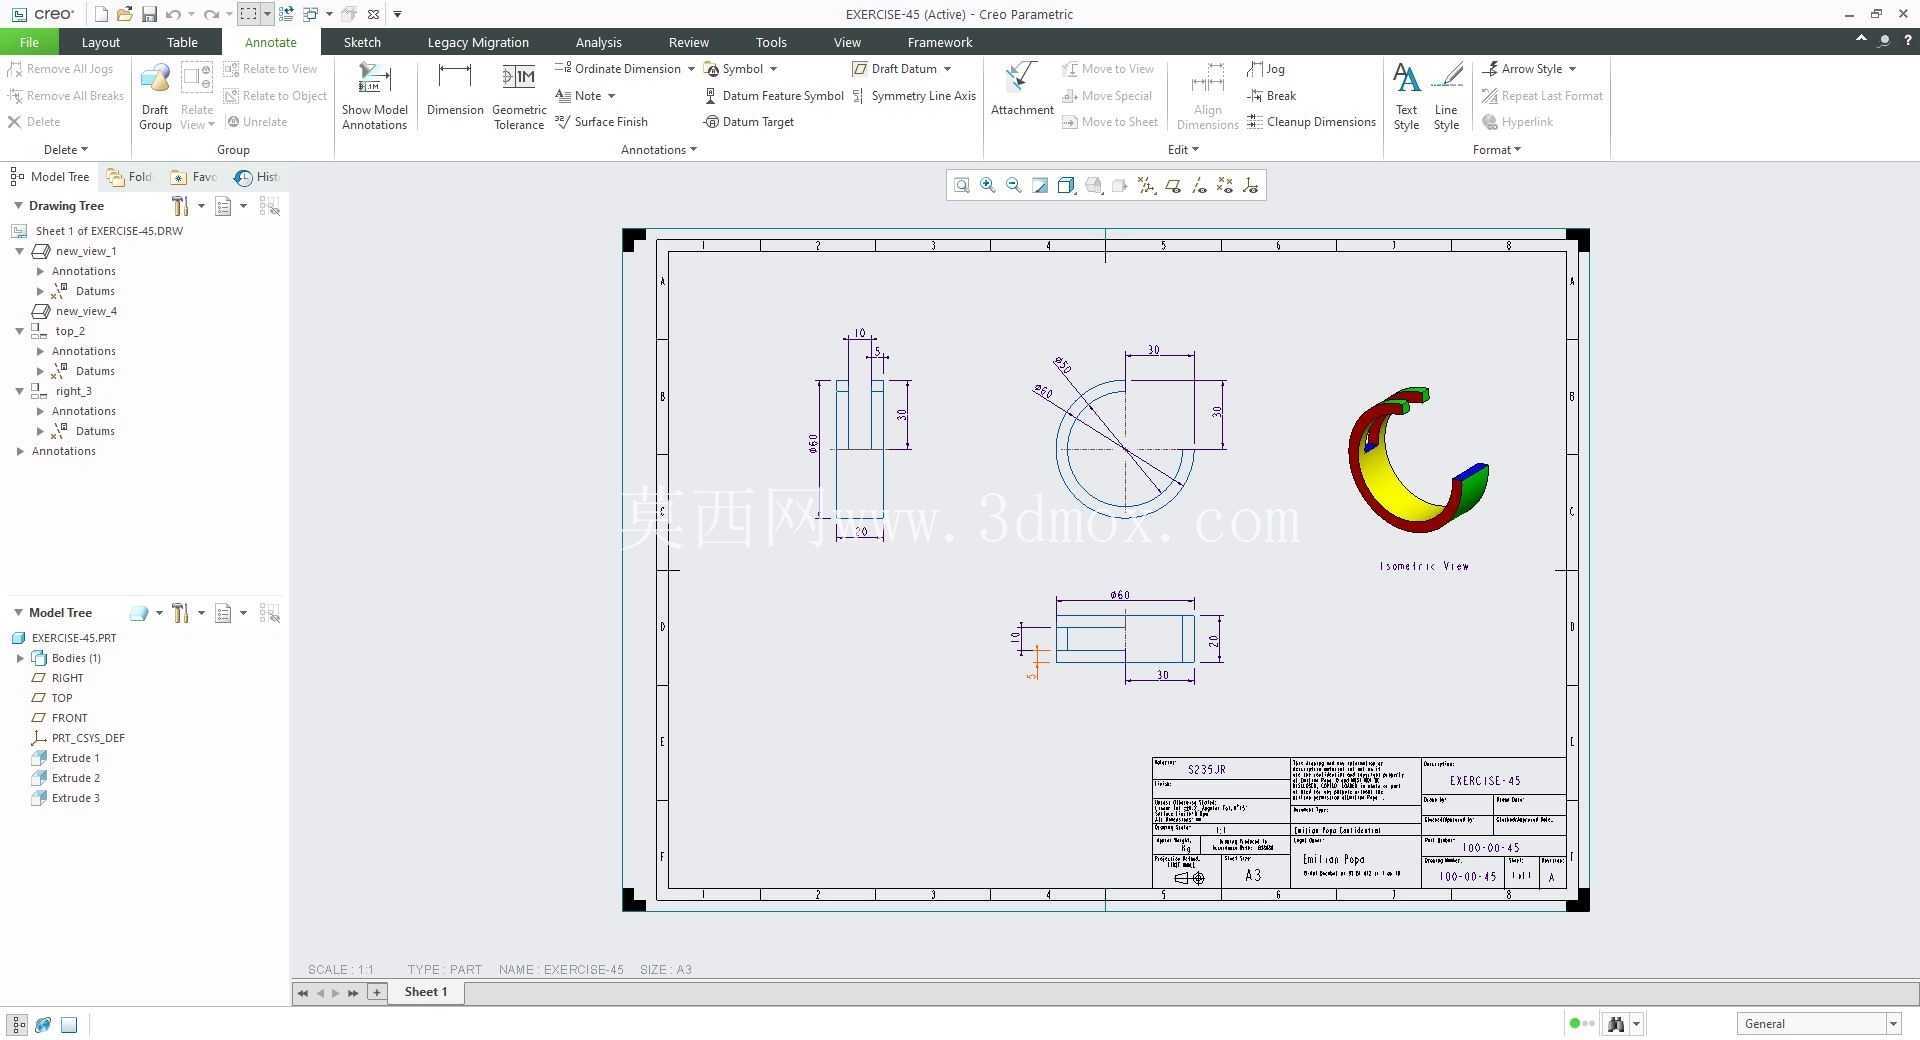Click the Repaint icon in graphics toolbar
Screen dimensions: 1920x1040
point(1040,185)
